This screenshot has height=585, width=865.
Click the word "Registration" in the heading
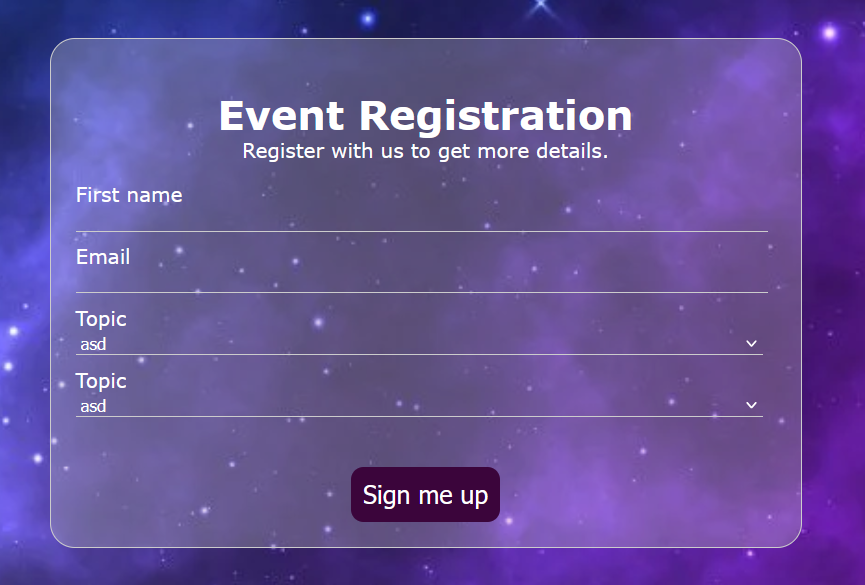pyautogui.click(x=496, y=116)
